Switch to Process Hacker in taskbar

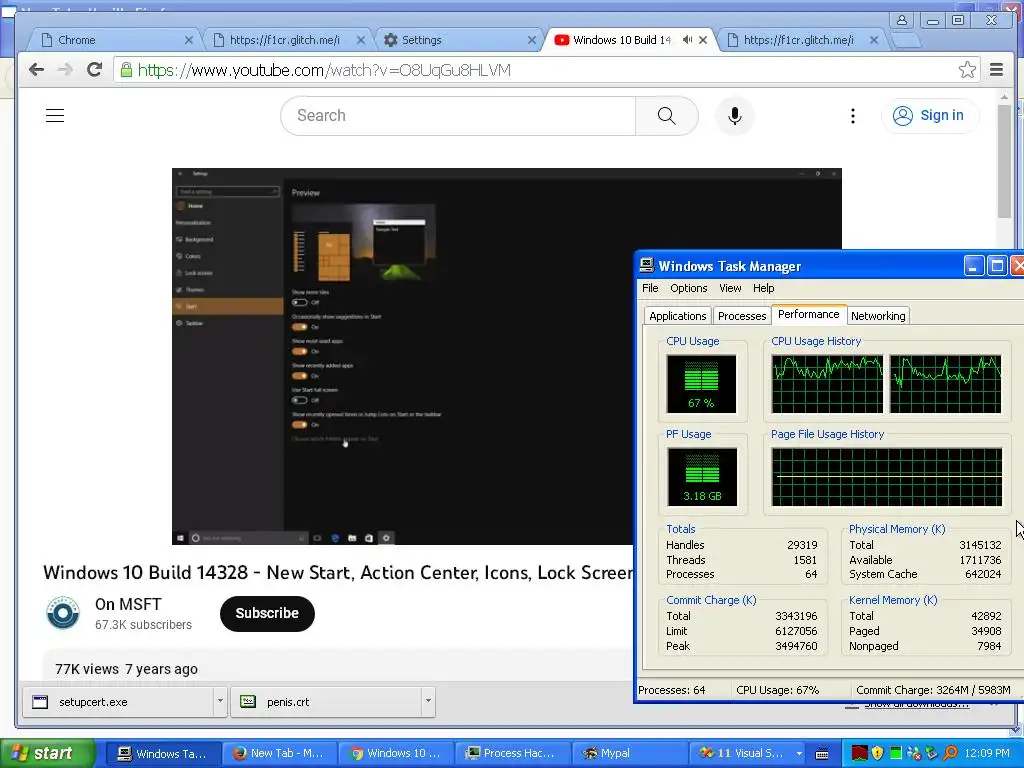coord(512,753)
